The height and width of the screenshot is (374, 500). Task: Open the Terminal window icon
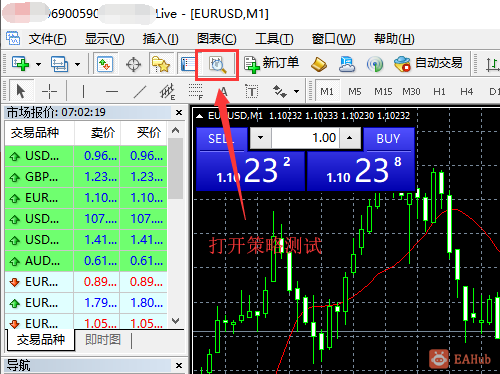[188, 64]
